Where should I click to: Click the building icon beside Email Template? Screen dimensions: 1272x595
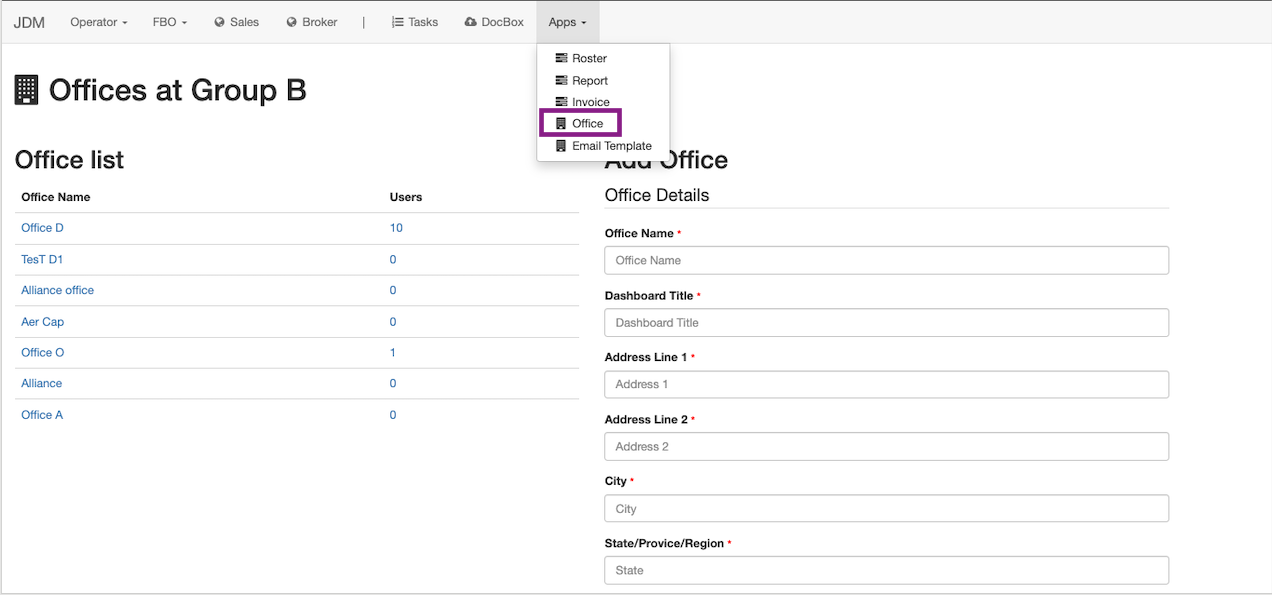coord(561,146)
